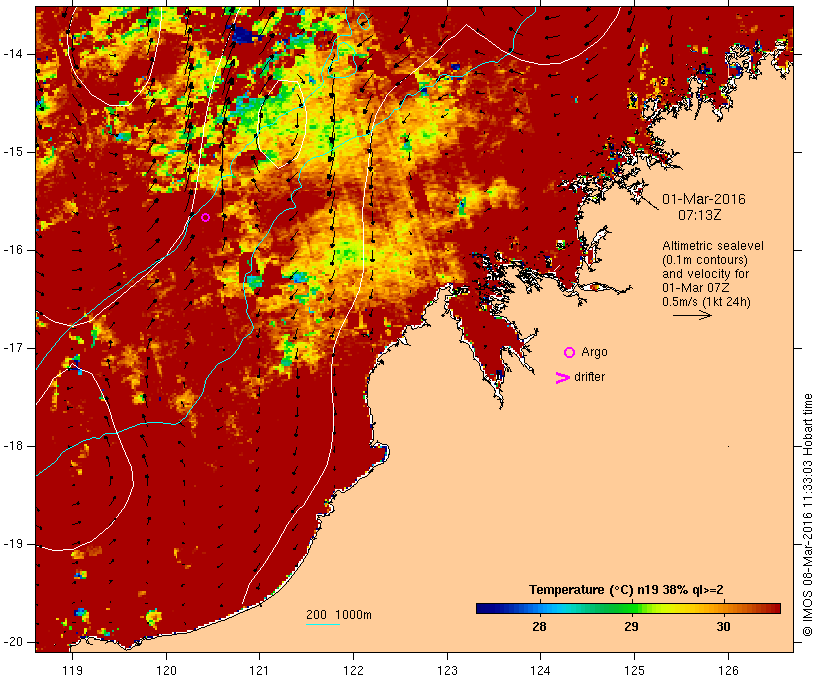Click the '-14' latitude axis label
This screenshot has width=820, height=680.
point(12,54)
